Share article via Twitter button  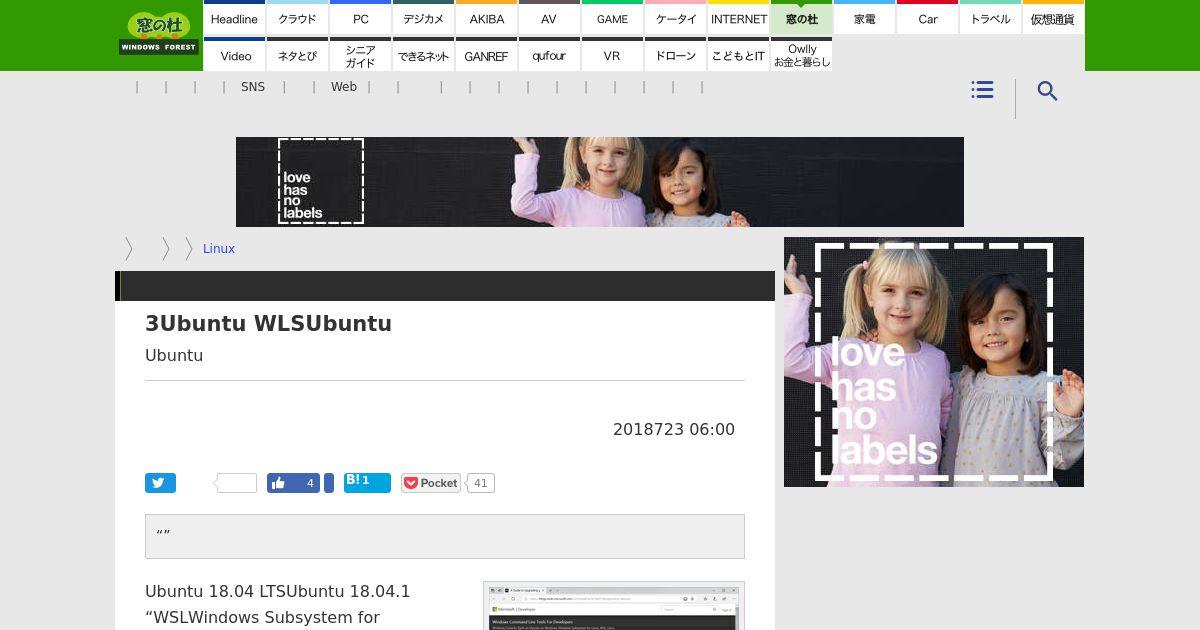tap(160, 483)
